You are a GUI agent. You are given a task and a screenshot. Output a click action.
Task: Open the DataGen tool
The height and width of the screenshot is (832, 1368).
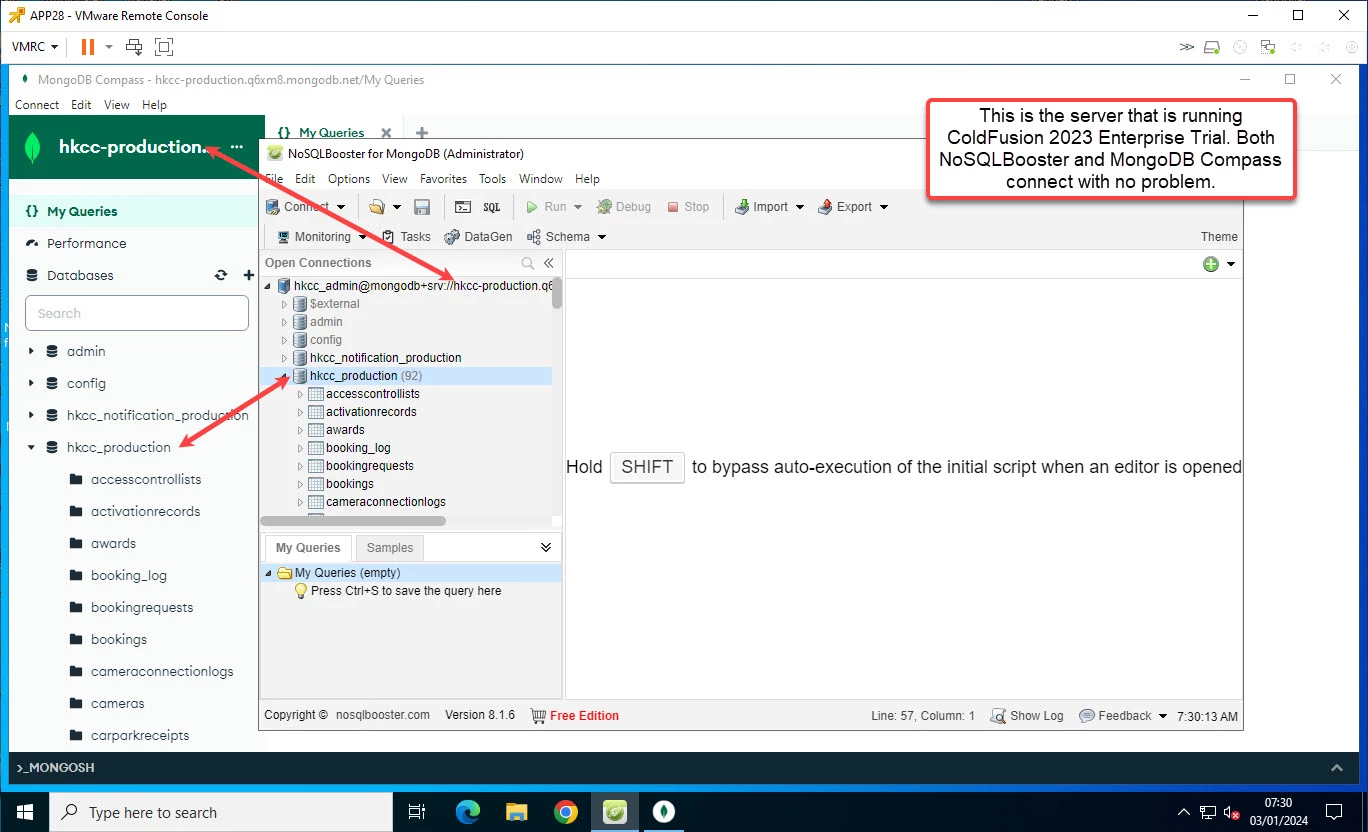478,237
